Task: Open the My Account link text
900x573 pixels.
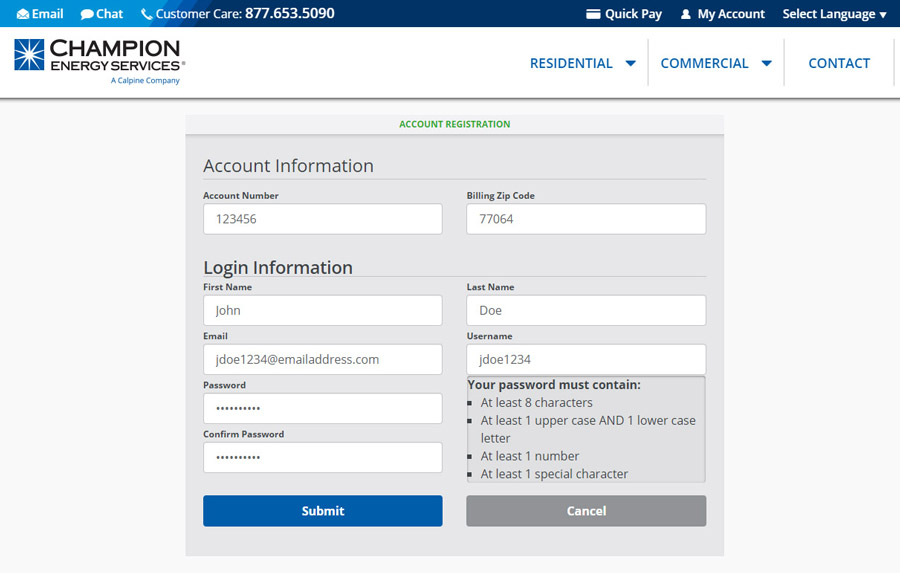Action: tap(731, 14)
